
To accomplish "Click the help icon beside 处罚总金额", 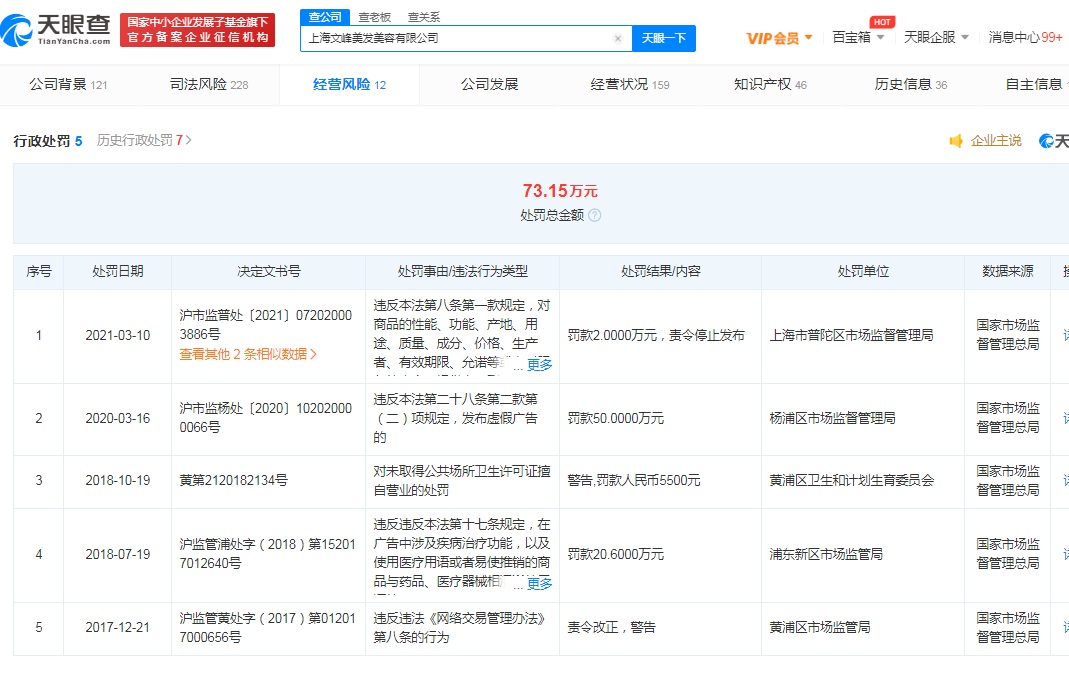I will coord(595,215).
